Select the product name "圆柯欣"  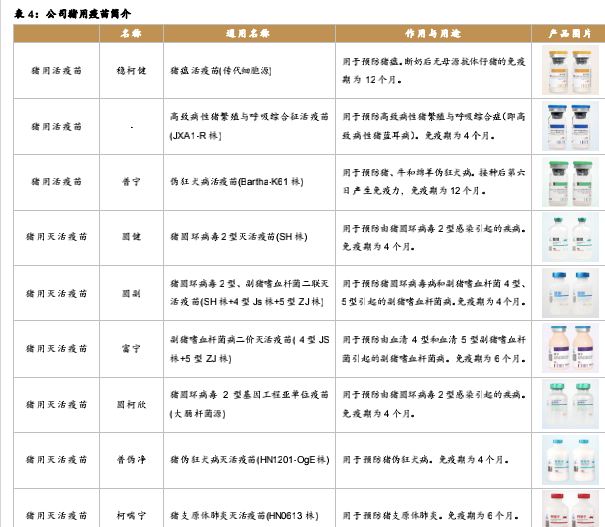(131, 405)
